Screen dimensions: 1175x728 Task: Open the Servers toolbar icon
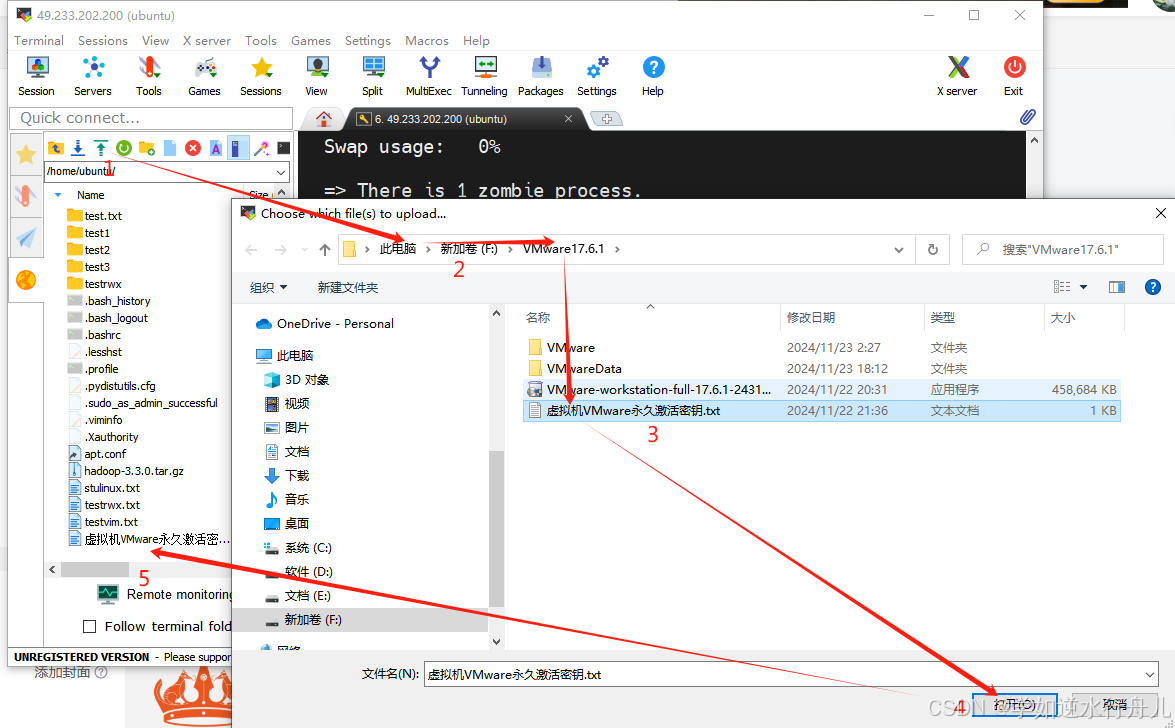click(x=93, y=76)
